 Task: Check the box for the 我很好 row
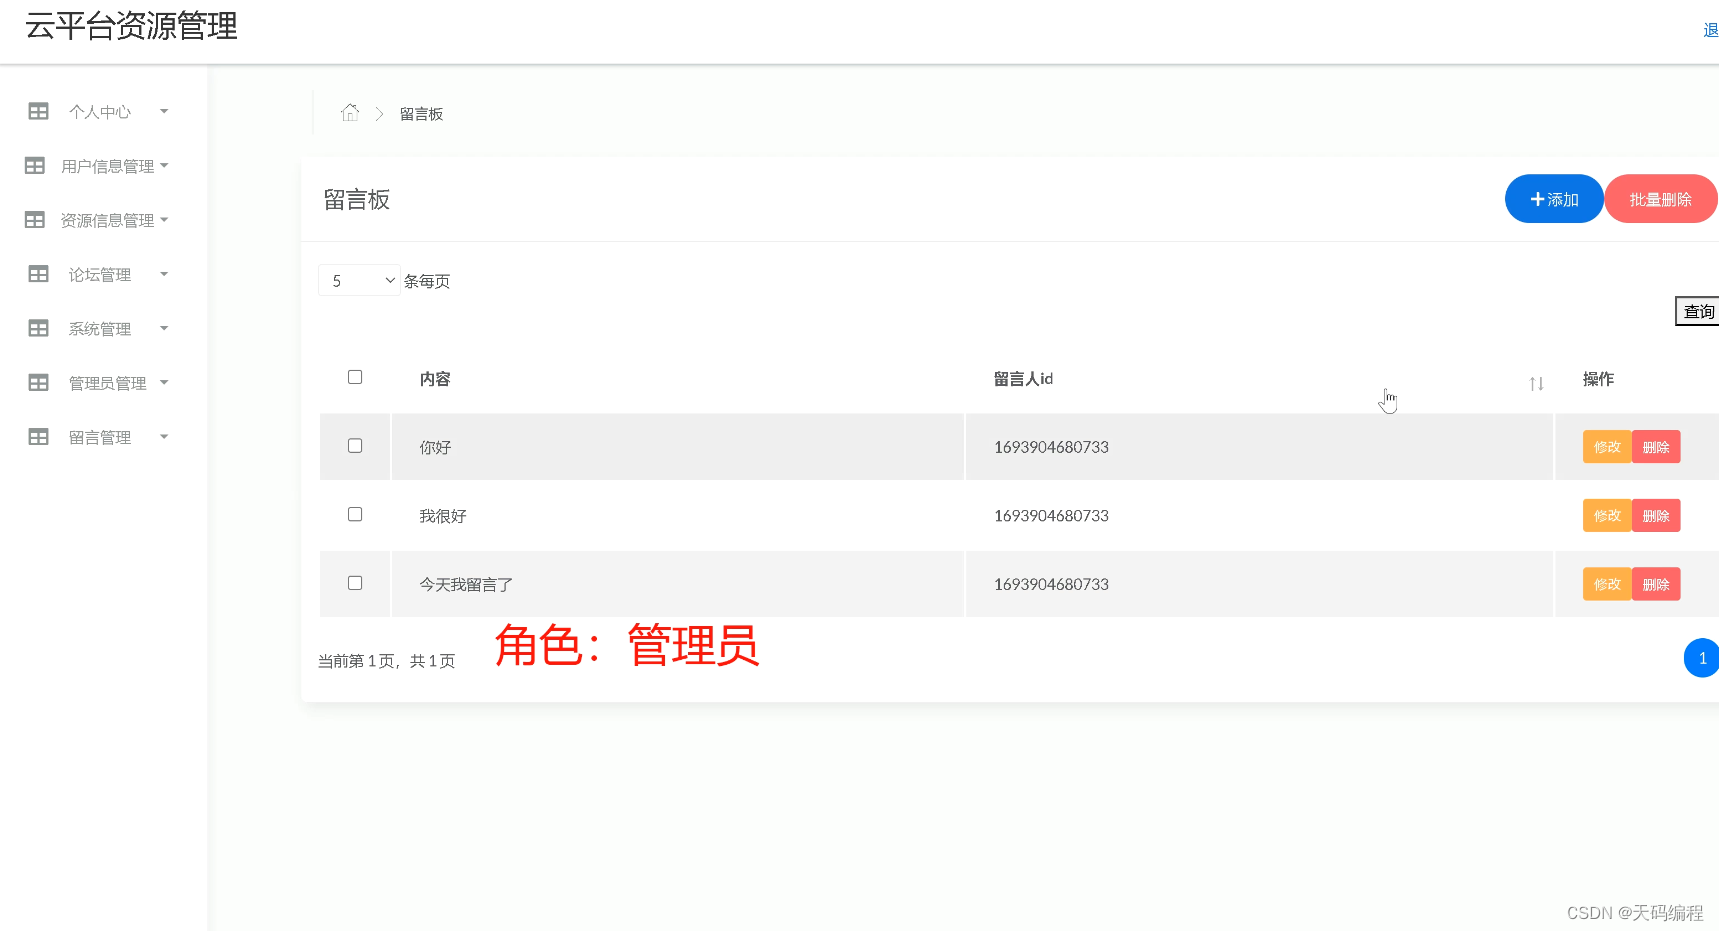click(x=355, y=514)
